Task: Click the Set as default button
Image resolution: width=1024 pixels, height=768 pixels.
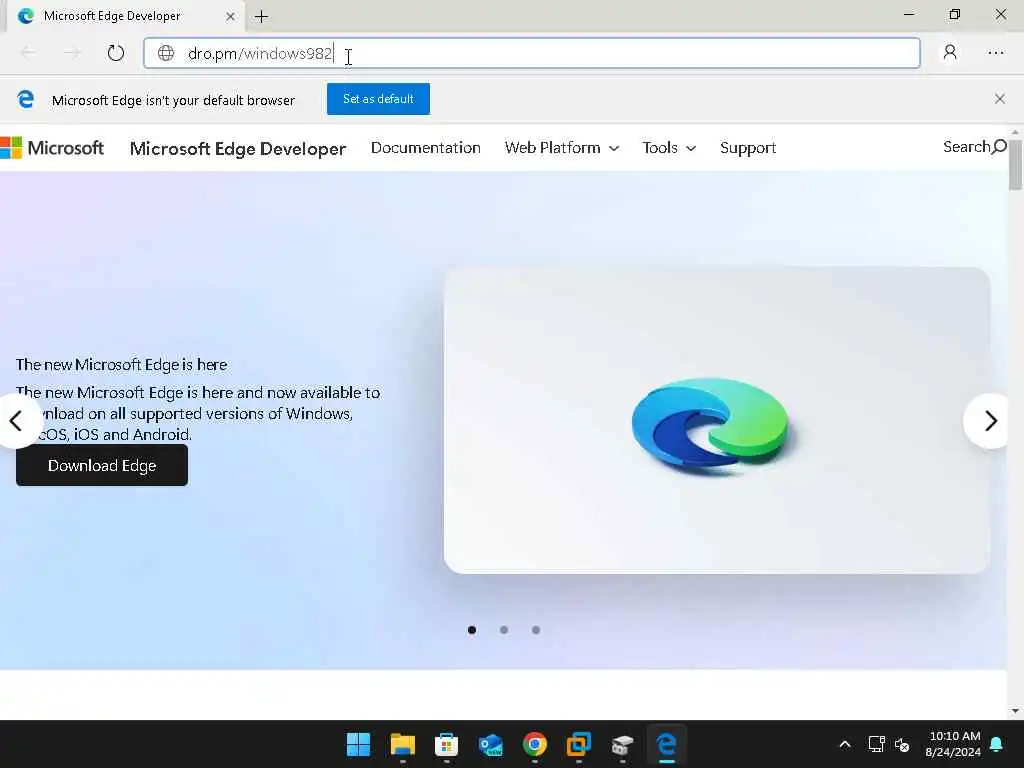Action: [378, 99]
